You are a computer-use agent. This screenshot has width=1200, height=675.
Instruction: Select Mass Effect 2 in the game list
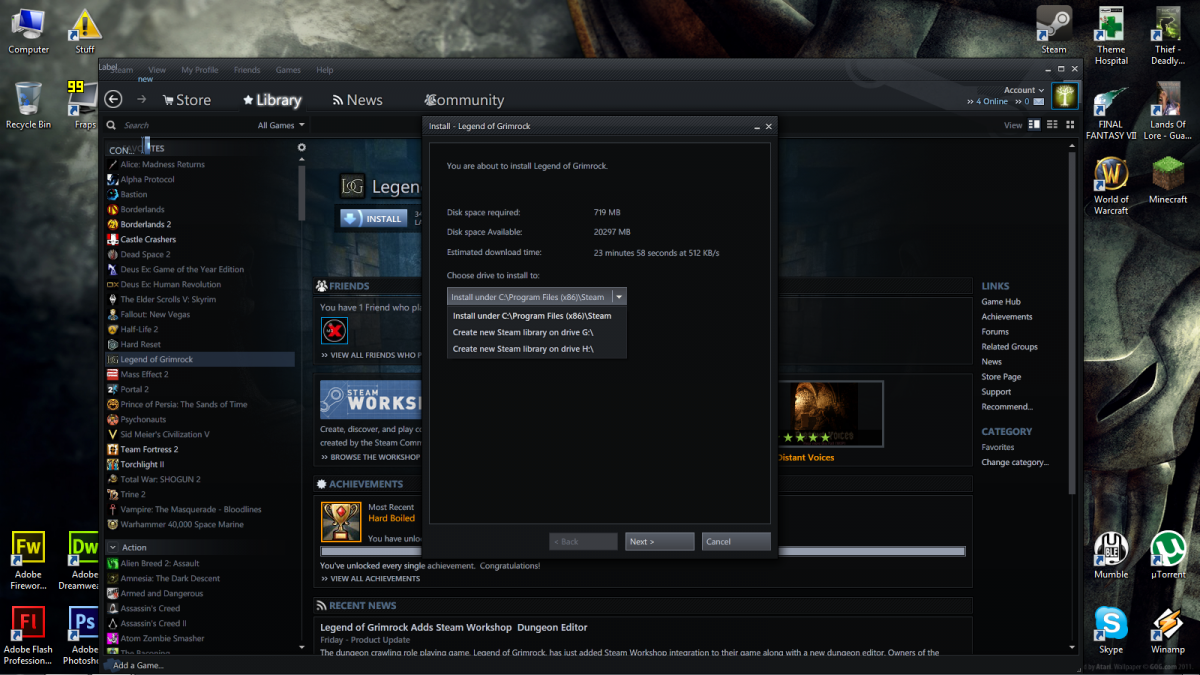pyautogui.click(x=200, y=374)
